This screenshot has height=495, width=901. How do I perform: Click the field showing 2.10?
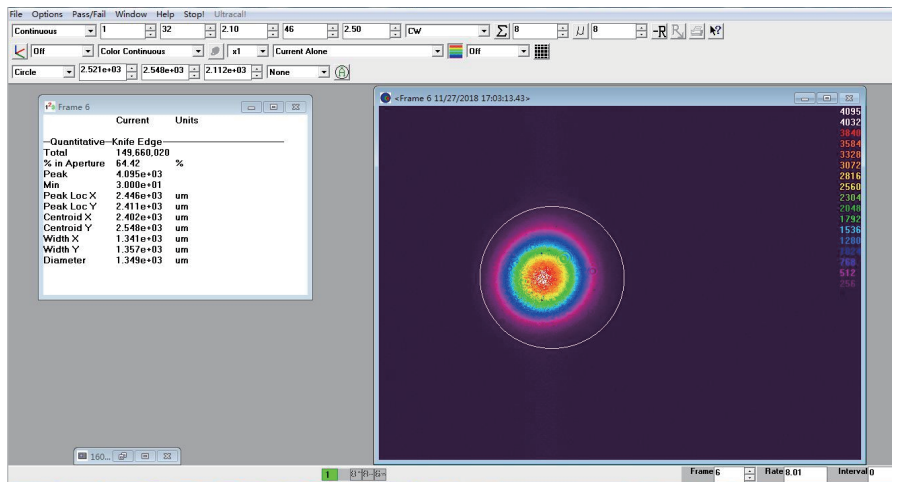click(x=244, y=30)
